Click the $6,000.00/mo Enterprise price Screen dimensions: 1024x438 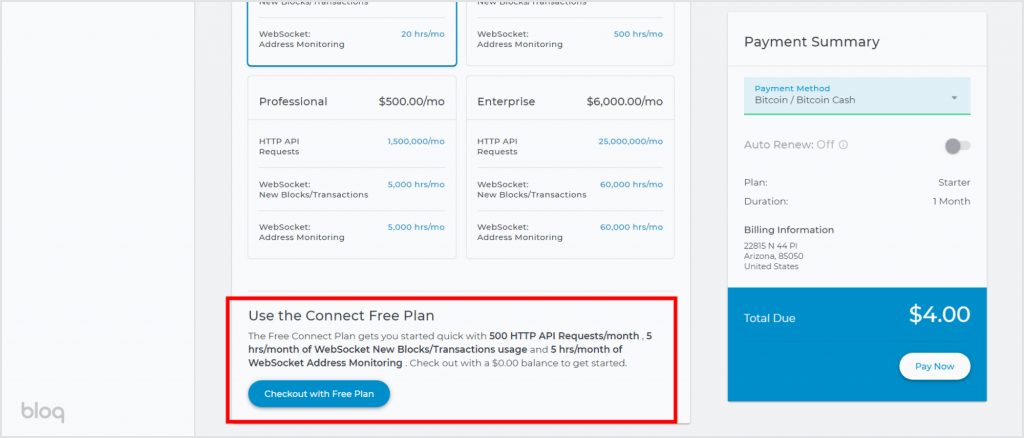624,102
